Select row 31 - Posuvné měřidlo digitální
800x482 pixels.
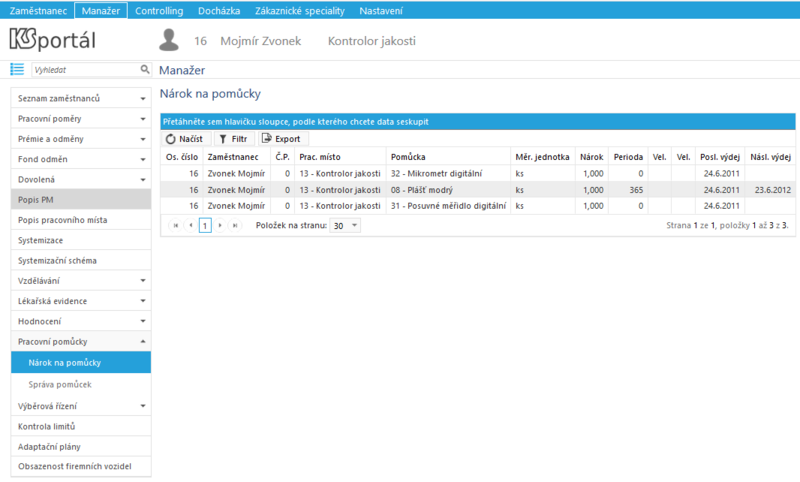click(478, 206)
